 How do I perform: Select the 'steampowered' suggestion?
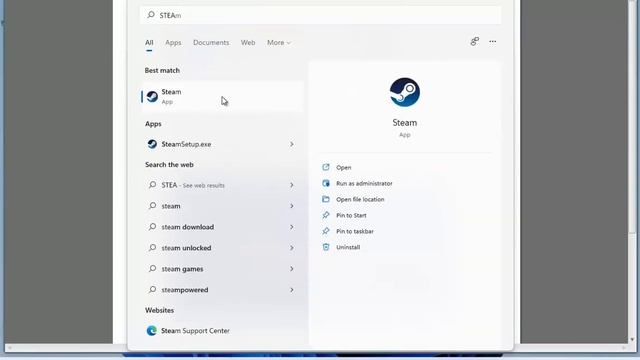(221, 290)
